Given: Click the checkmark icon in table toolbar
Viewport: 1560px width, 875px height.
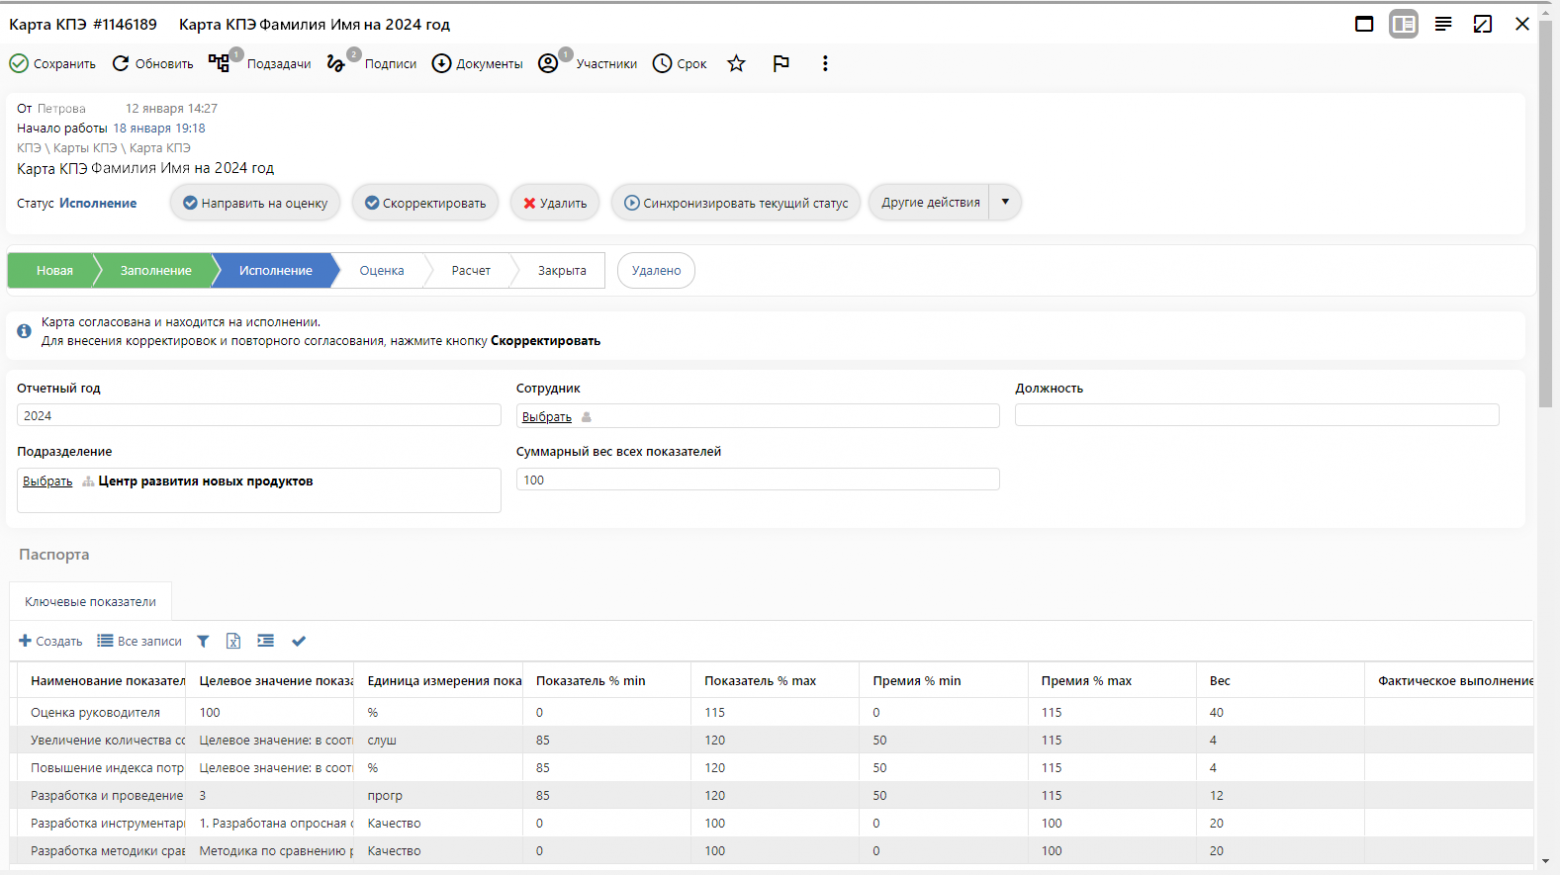Looking at the screenshot, I should (x=298, y=641).
